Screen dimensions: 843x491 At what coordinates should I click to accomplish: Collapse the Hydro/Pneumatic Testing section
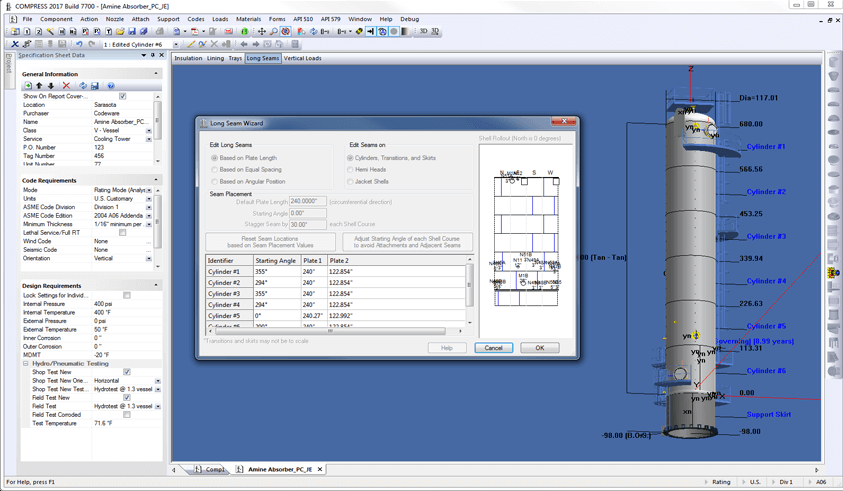point(26,364)
